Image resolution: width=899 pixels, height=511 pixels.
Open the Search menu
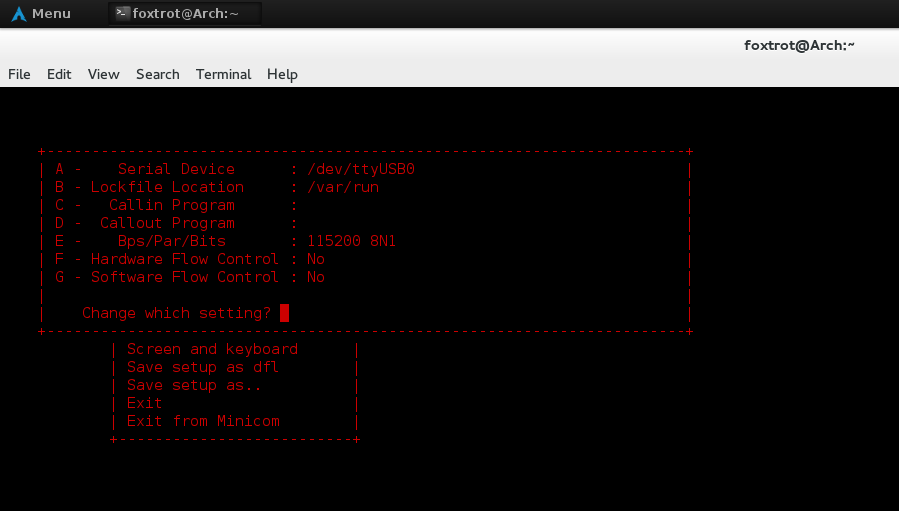[157, 74]
